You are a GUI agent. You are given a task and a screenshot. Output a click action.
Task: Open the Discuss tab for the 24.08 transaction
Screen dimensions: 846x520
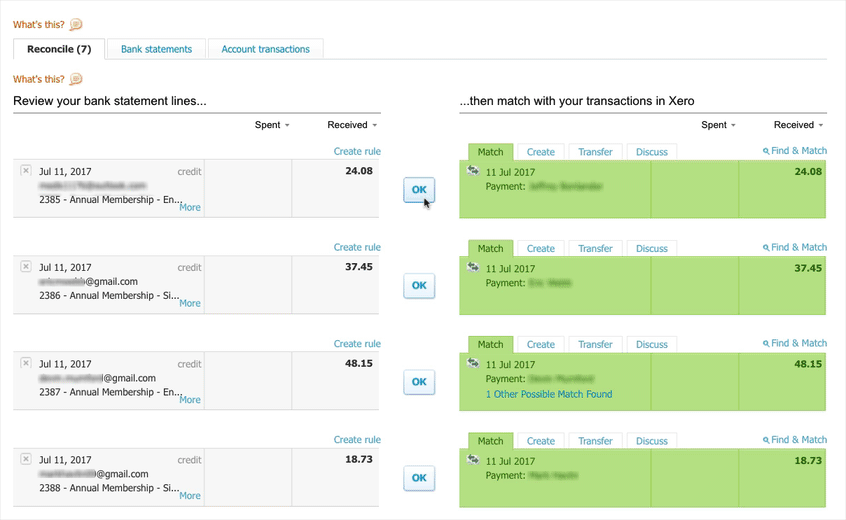point(652,152)
